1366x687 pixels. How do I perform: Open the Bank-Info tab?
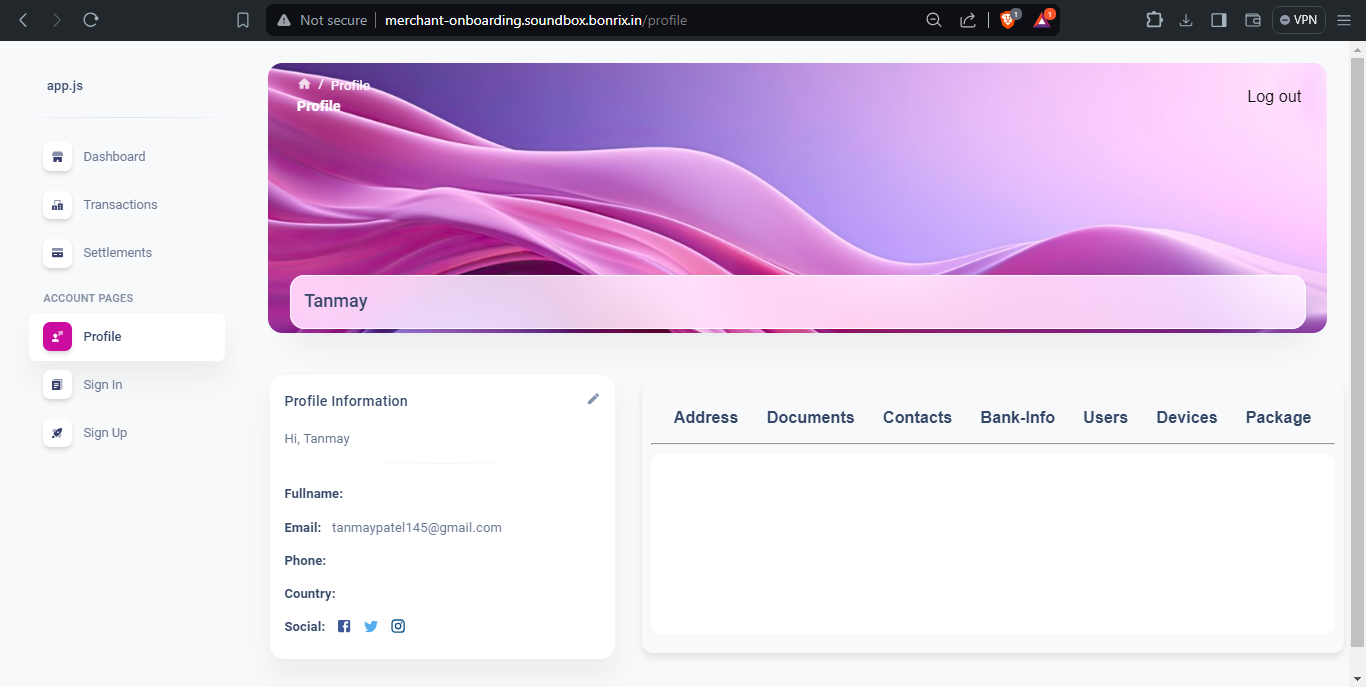click(1017, 417)
